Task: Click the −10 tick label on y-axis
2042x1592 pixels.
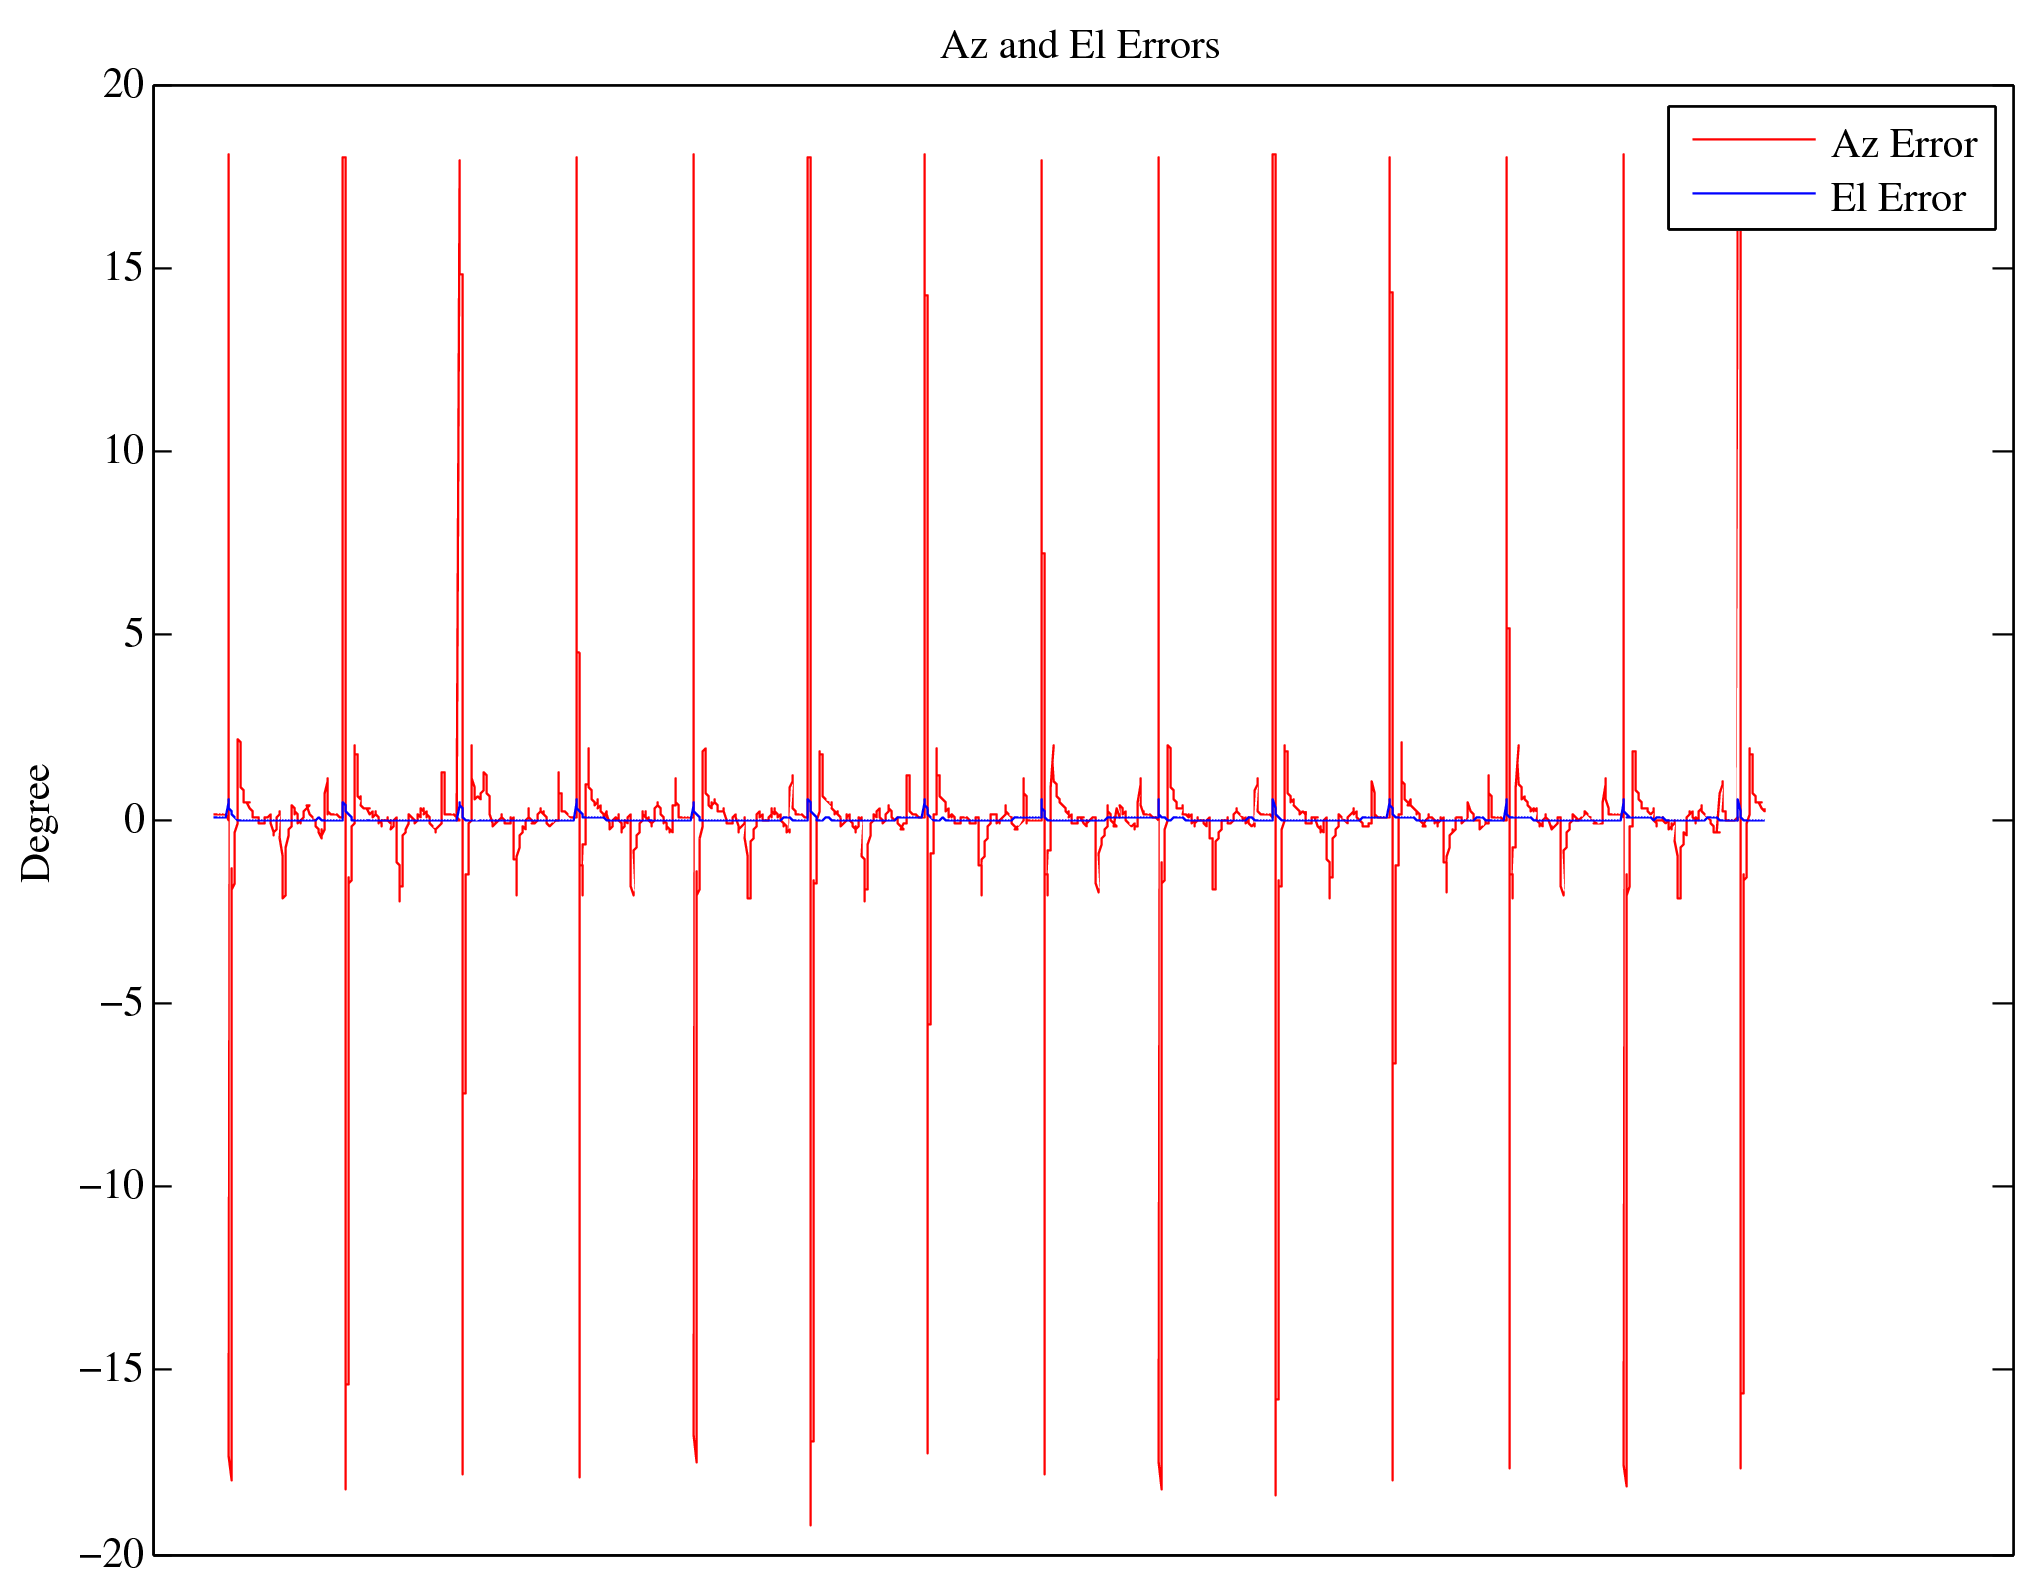Action: click(x=112, y=1186)
